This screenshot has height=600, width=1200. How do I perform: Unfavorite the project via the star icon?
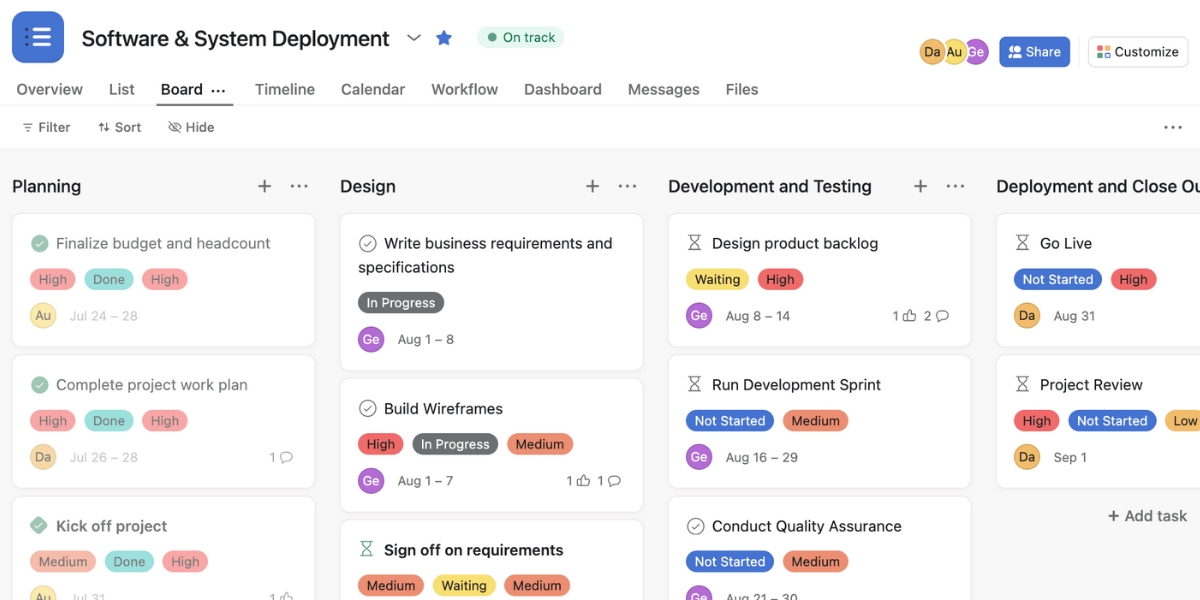coord(444,37)
